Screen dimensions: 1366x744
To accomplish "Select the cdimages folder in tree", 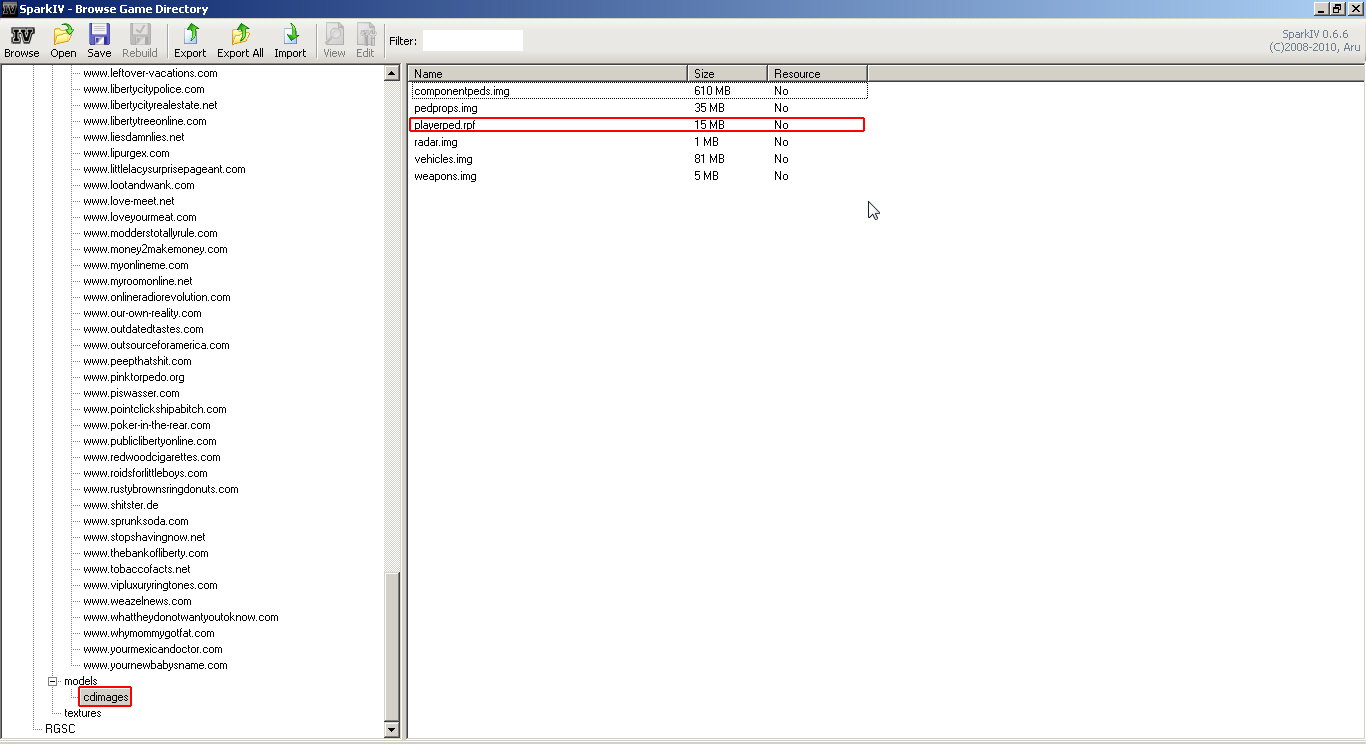I will 106,697.
